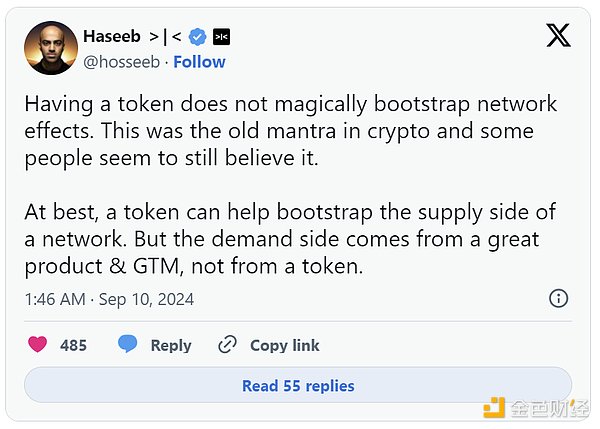Screen dimensions: 600x429
Task: Click the gold watermark logo icon
Action: (x=495, y=406)
